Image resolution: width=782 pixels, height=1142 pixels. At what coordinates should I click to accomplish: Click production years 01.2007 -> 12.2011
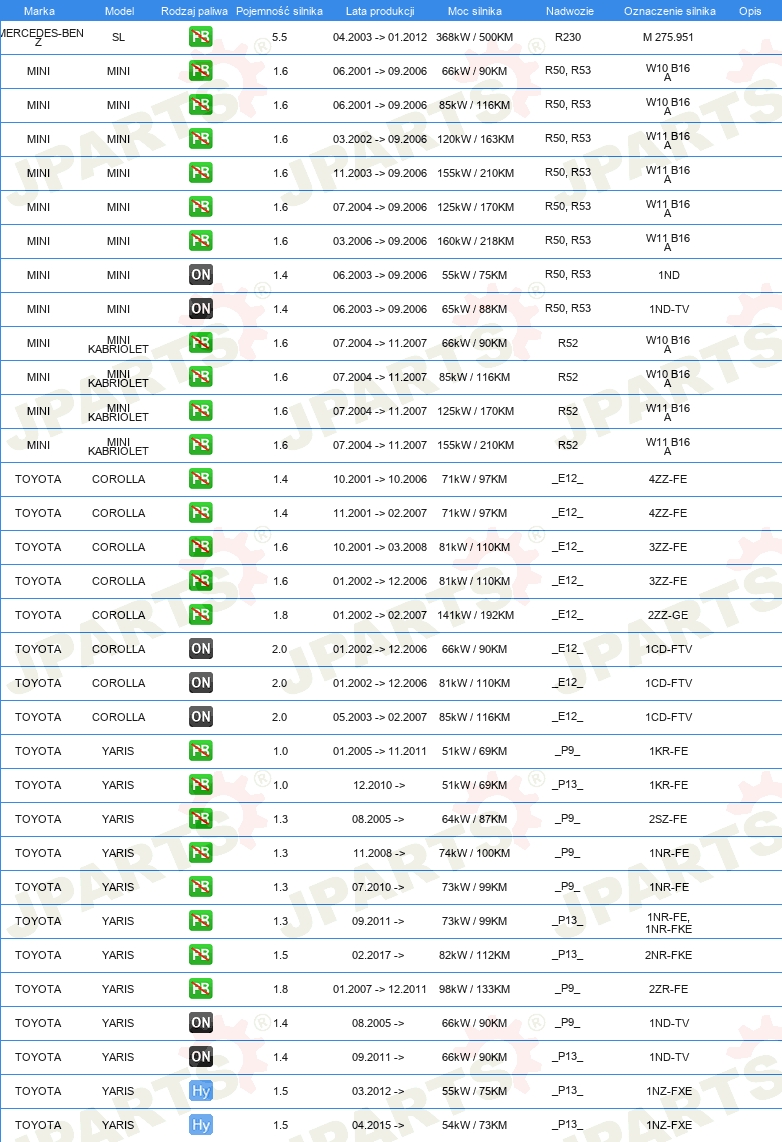pyautogui.click(x=380, y=989)
